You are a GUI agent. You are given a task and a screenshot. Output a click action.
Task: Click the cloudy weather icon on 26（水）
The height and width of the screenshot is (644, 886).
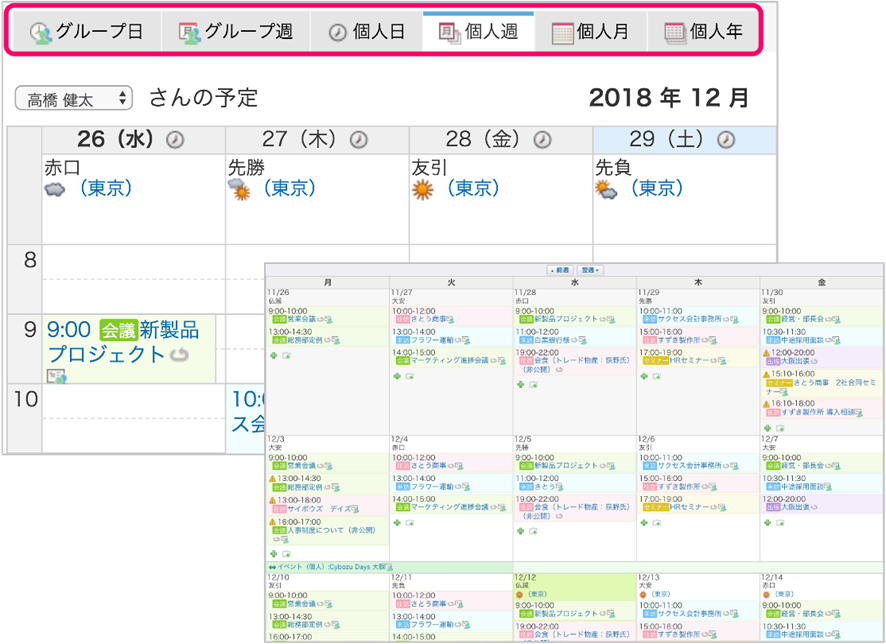(55, 189)
